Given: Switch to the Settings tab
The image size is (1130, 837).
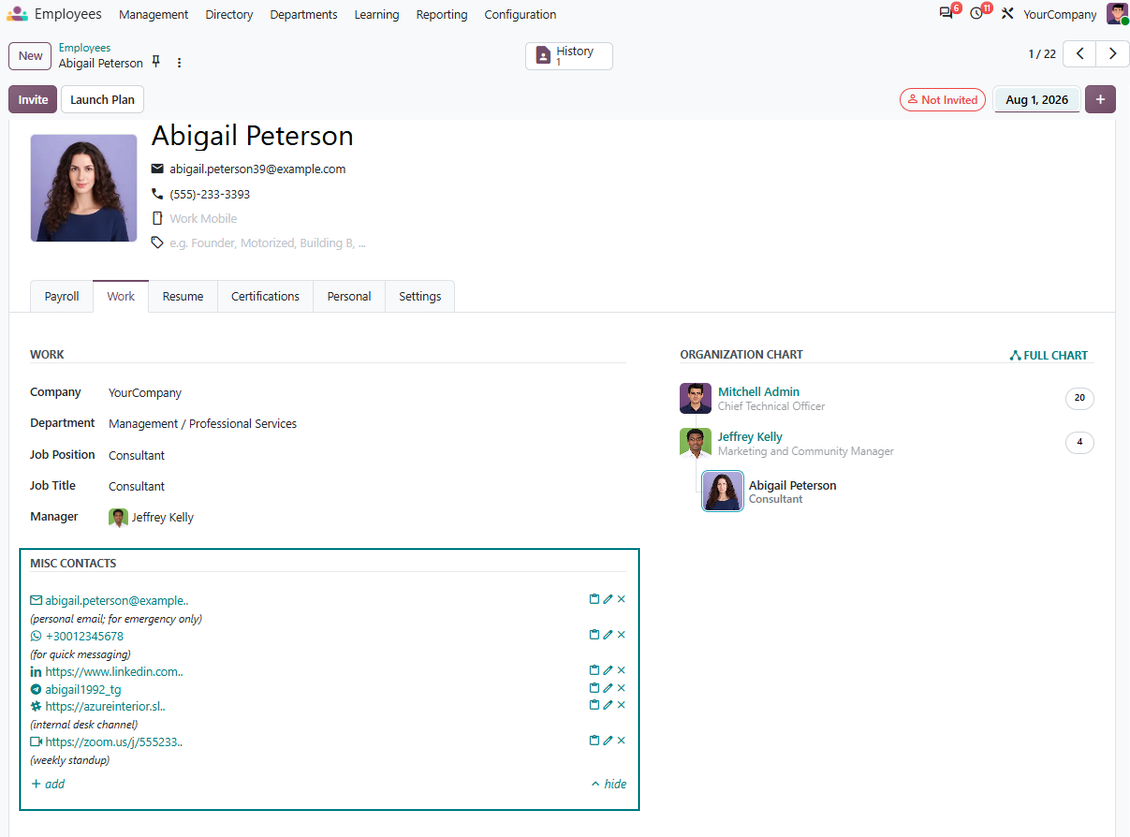Looking at the screenshot, I should point(420,296).
